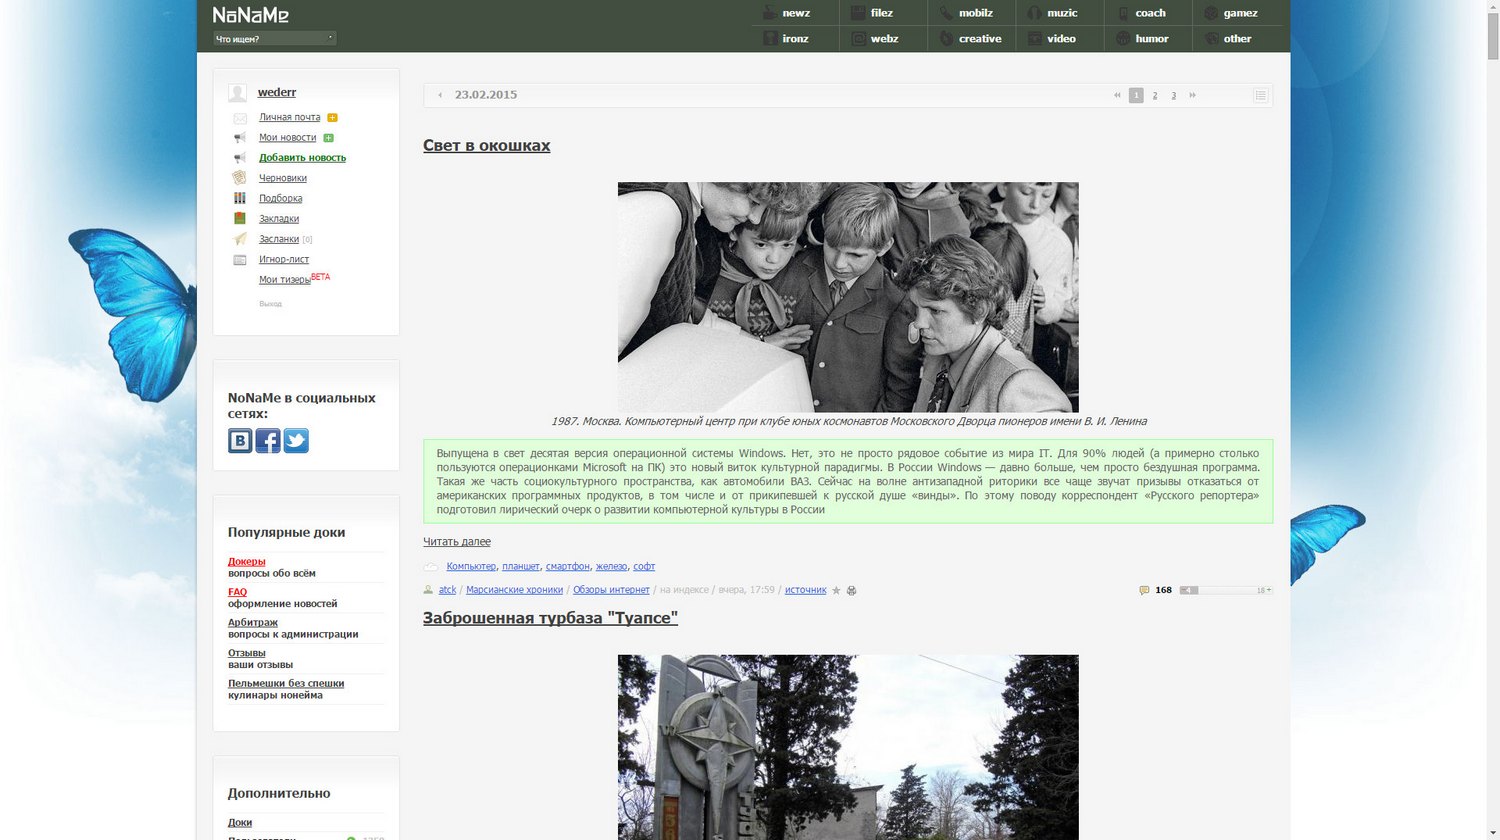
Task: Open the 'Что ищем?' search dropdown
Action: tap(275, 39)
